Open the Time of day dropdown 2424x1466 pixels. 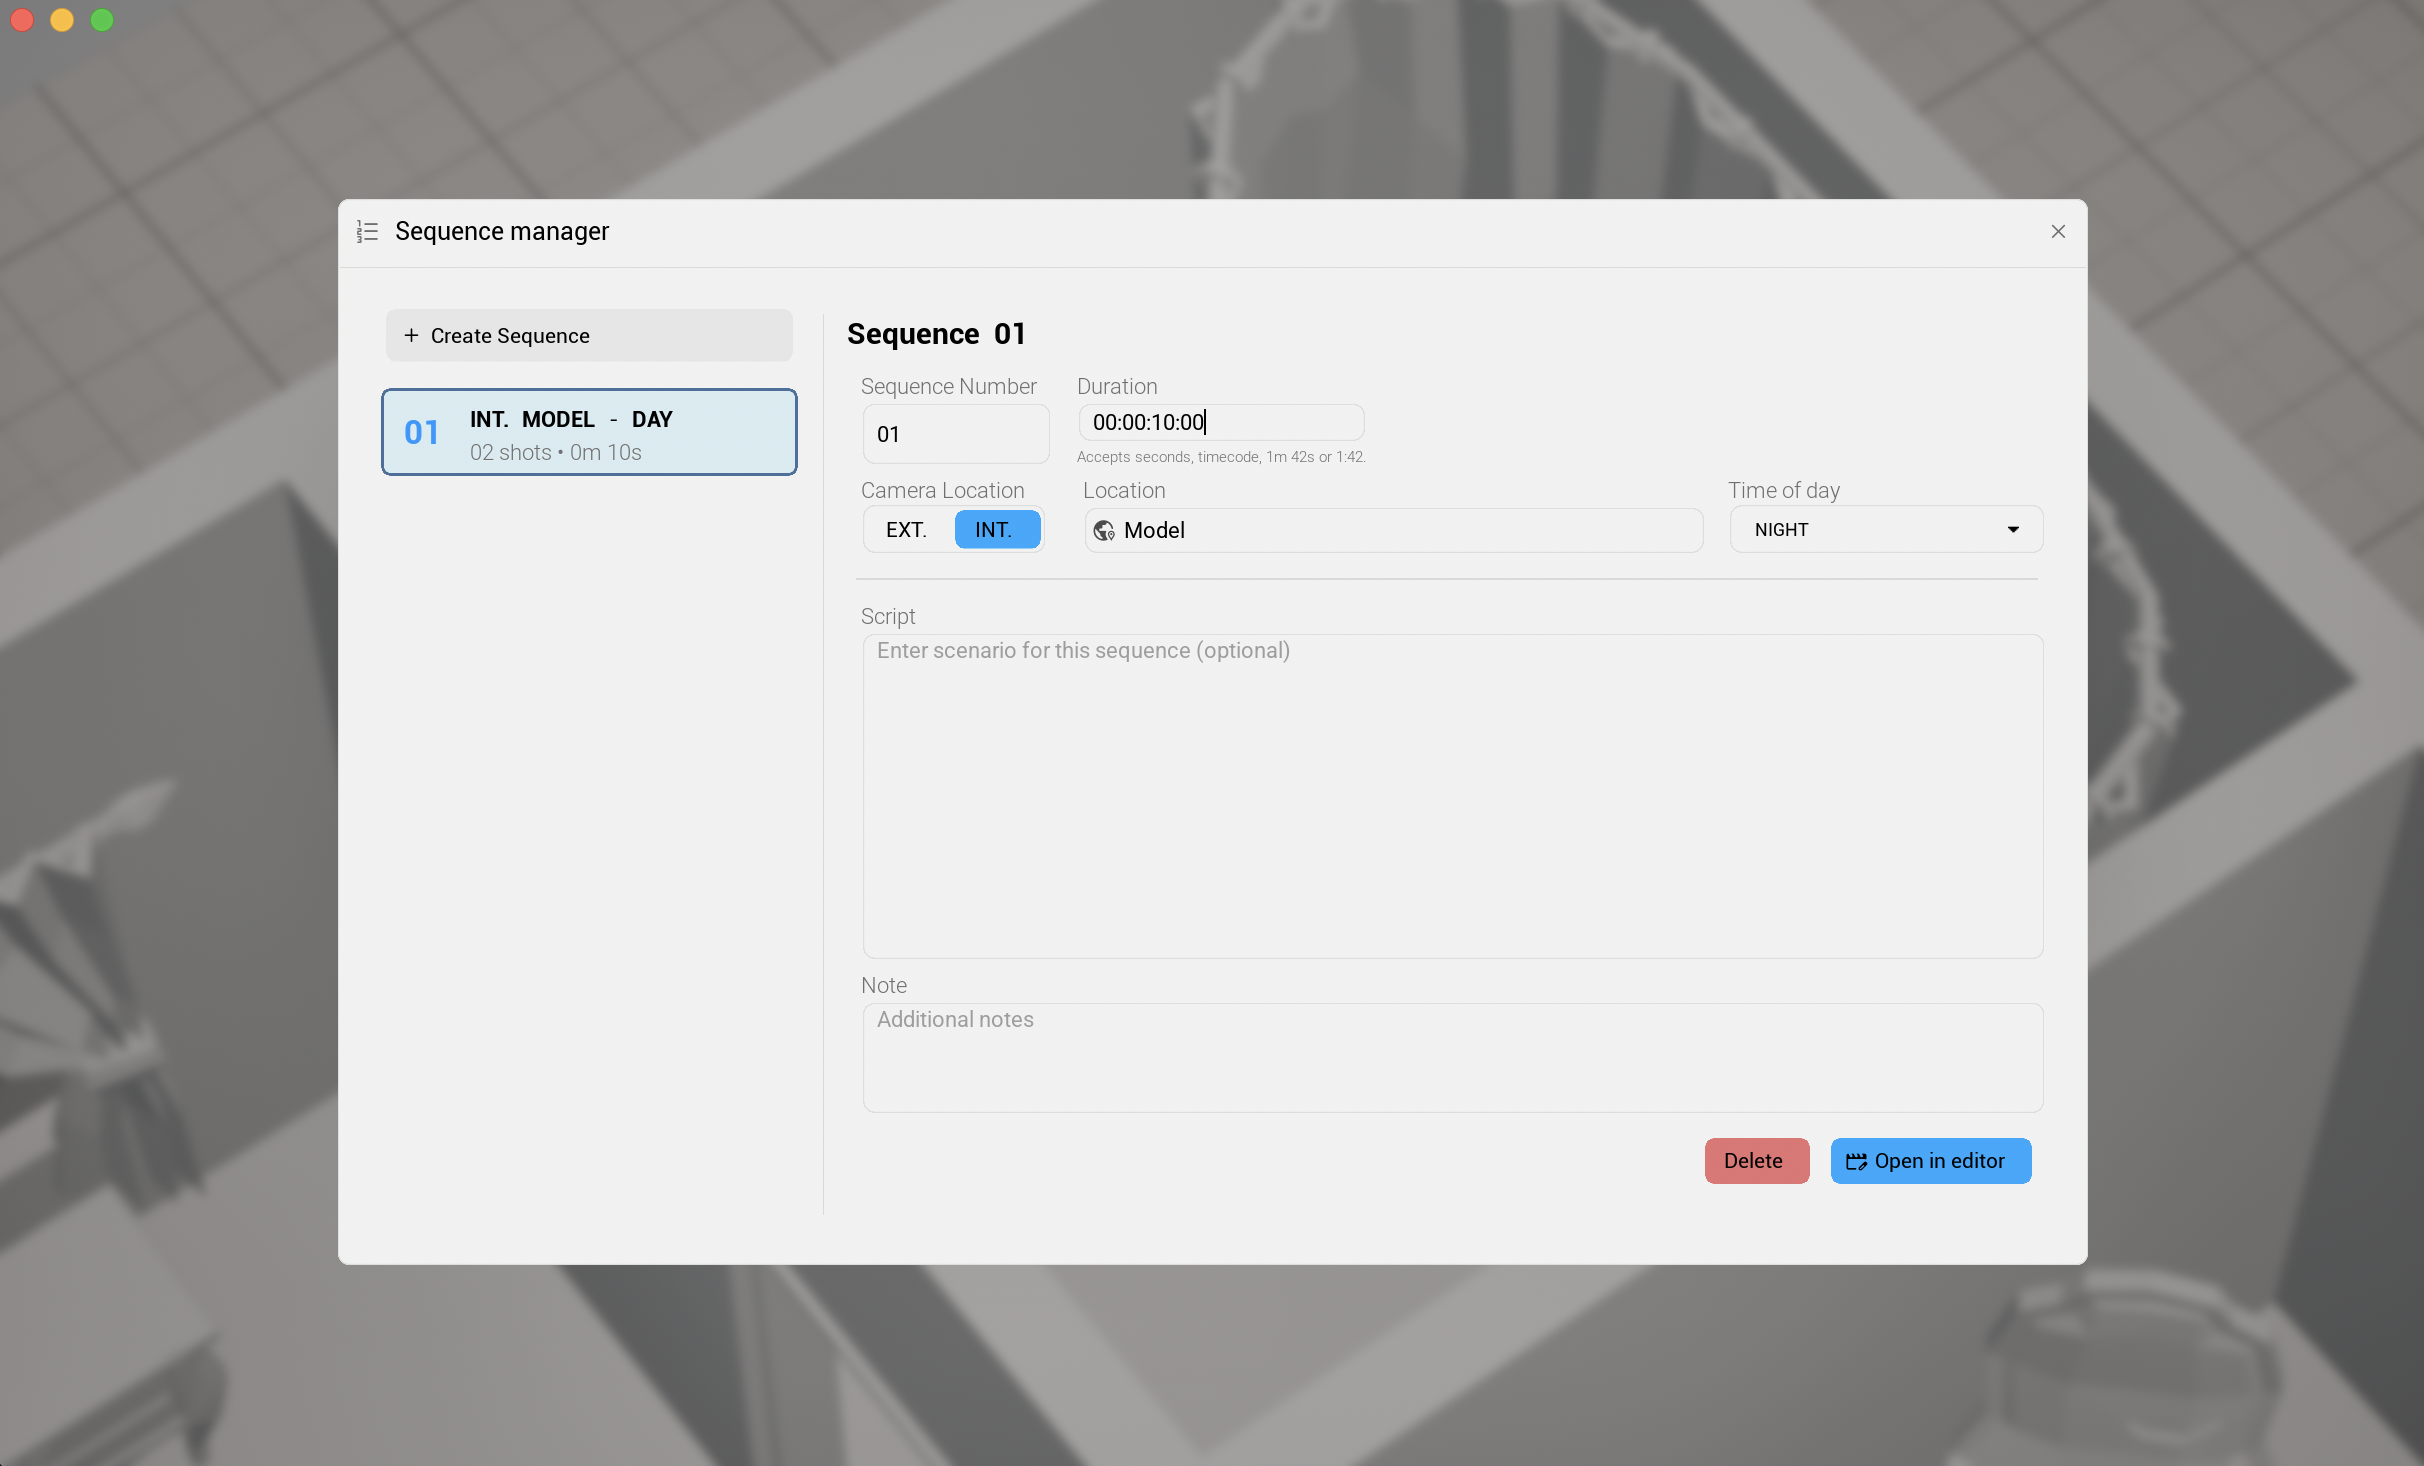click(x=1886, y=530)
